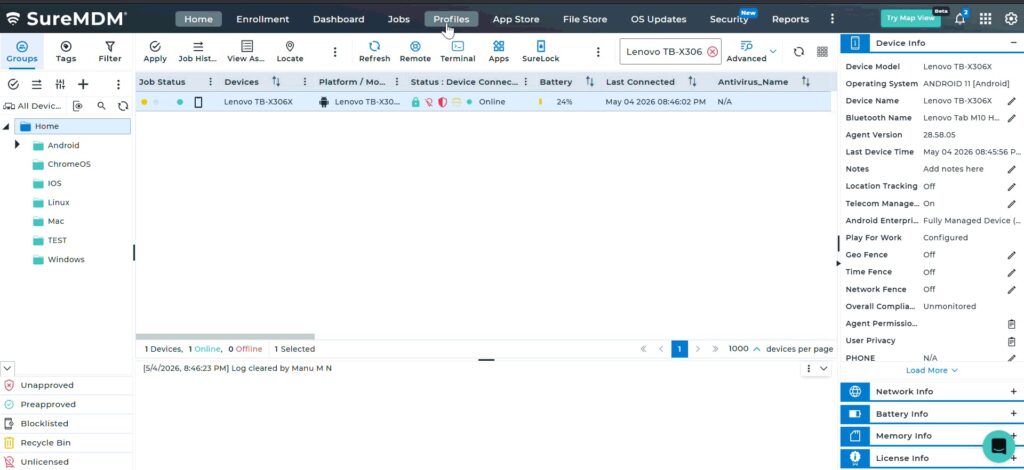
Task: Open Job History toolbar item
Action: 198,52
